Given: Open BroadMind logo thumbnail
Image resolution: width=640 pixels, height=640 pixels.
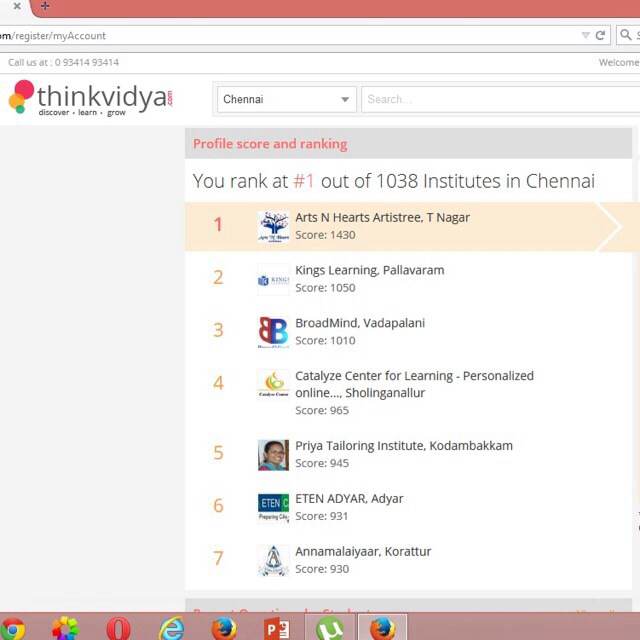Looking at the screenshot, I should coord(273,332).
